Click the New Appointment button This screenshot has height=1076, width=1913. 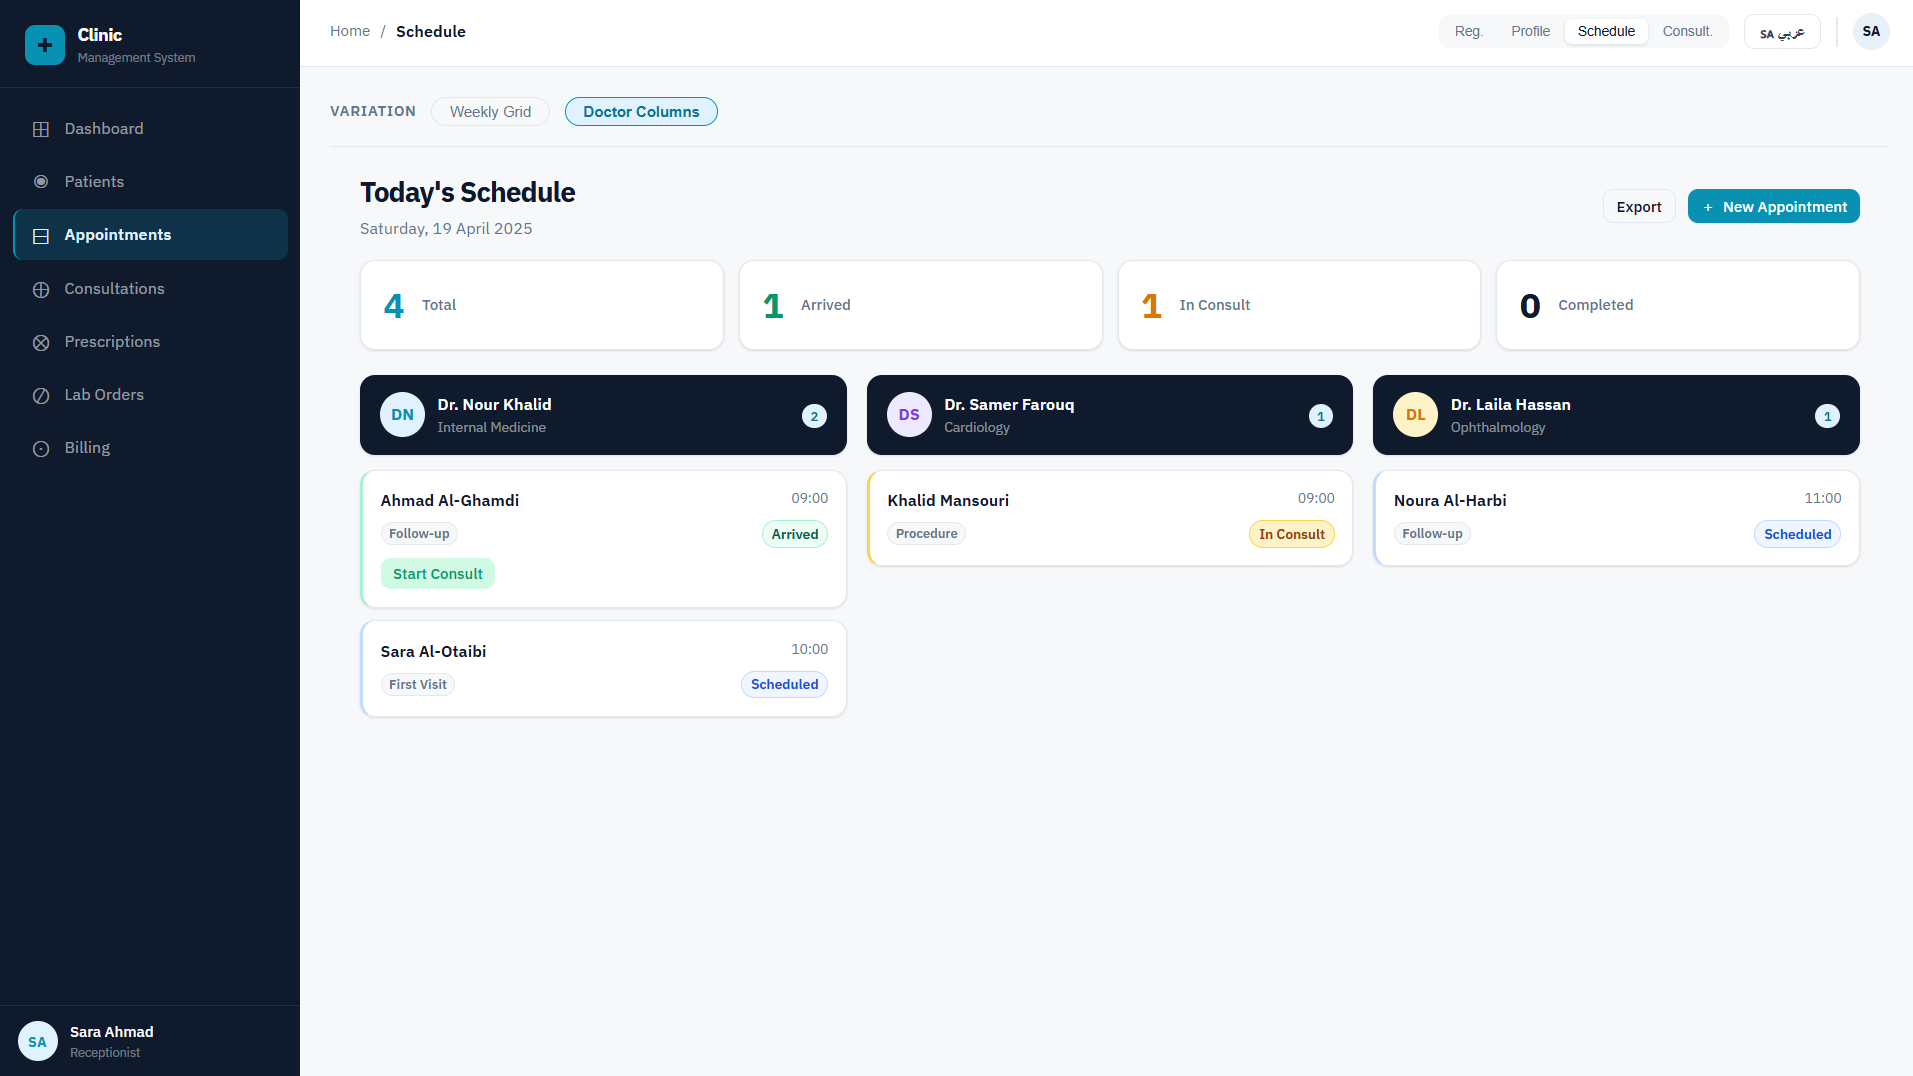(x=1773, y=207)
